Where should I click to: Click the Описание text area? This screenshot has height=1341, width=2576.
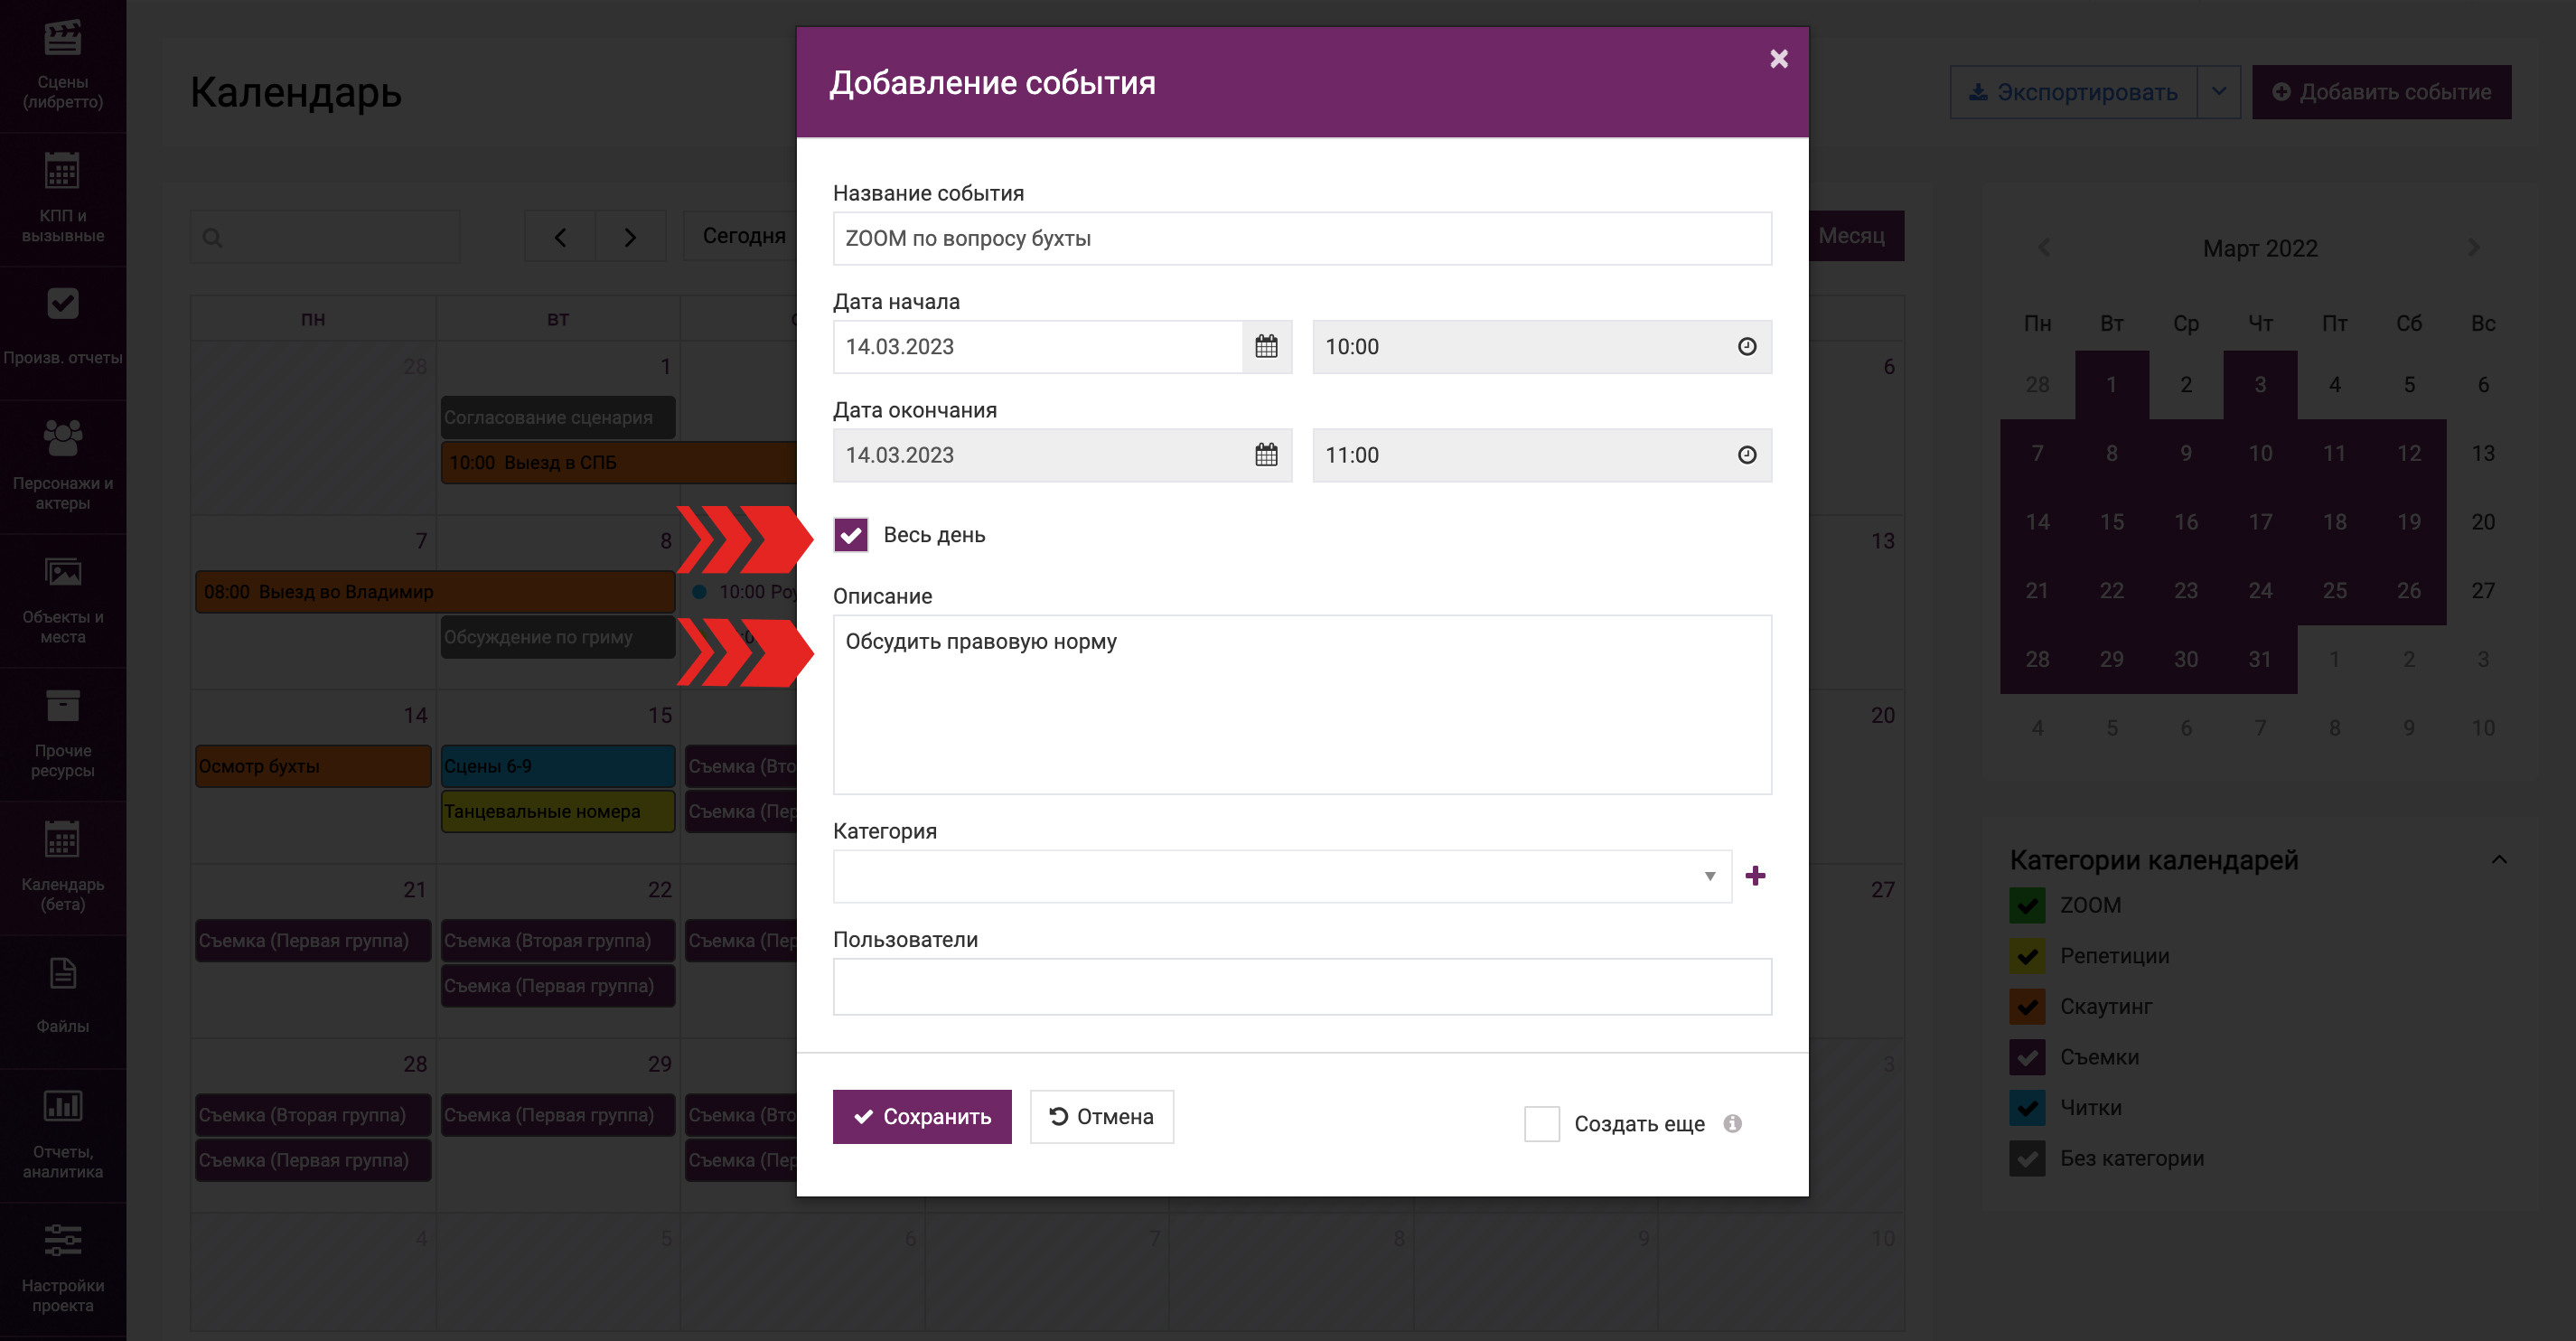[1302, 705]
